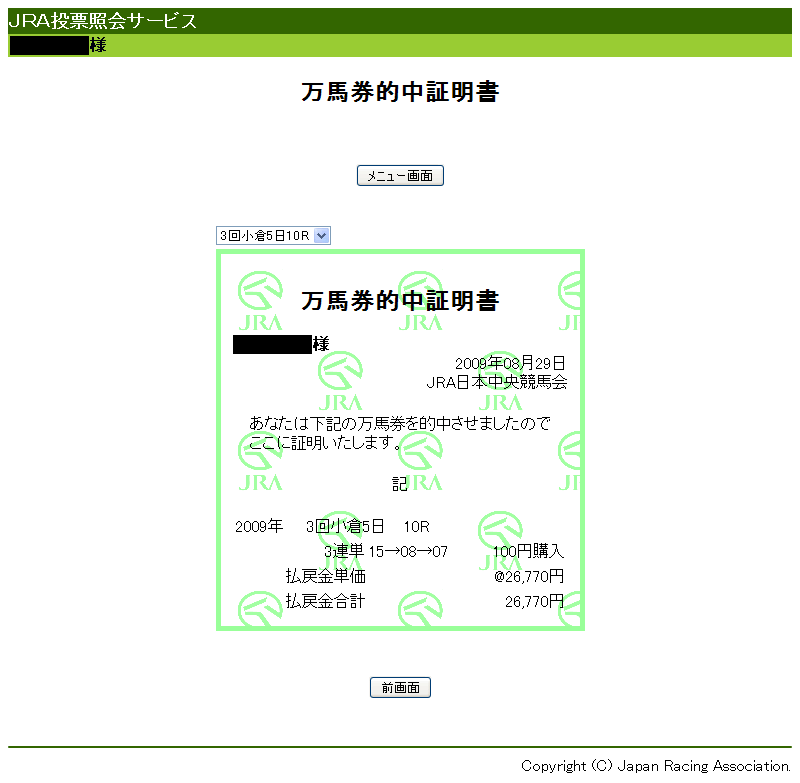Viewport: 800px width, 783px height.
Task: Click the page heading 万馬券的中証明書 above the menu button
Action: 400,92
